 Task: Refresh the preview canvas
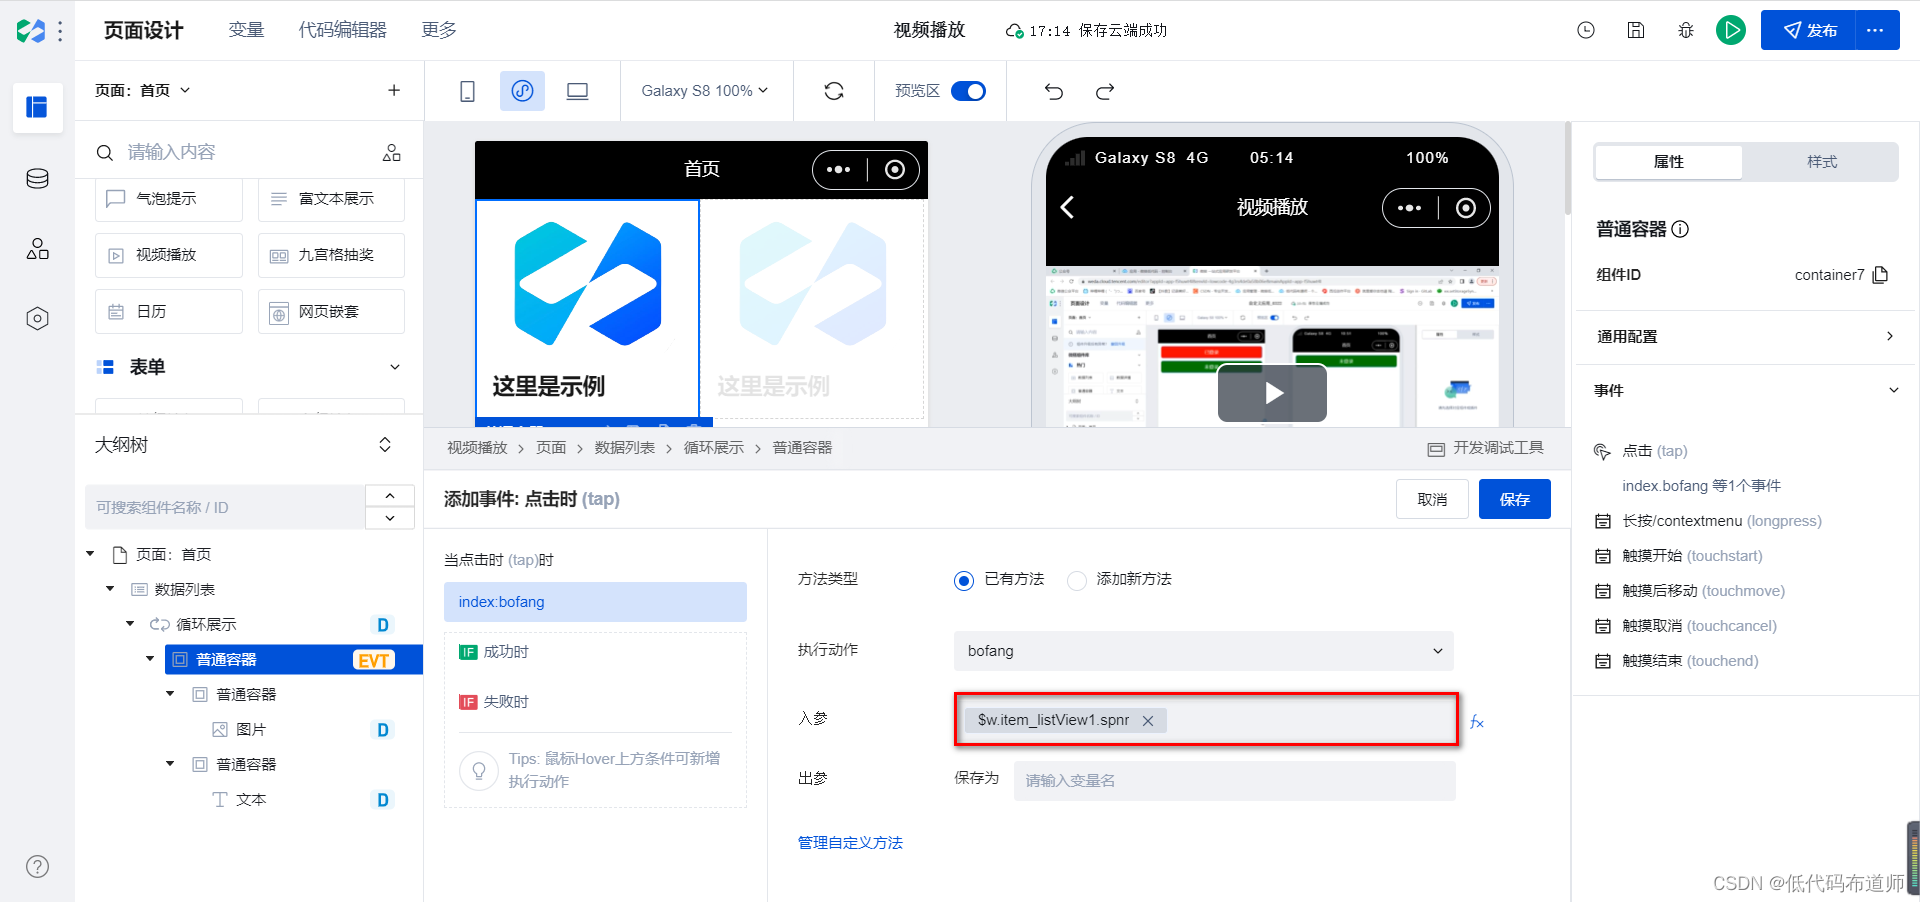coord(834,91)
